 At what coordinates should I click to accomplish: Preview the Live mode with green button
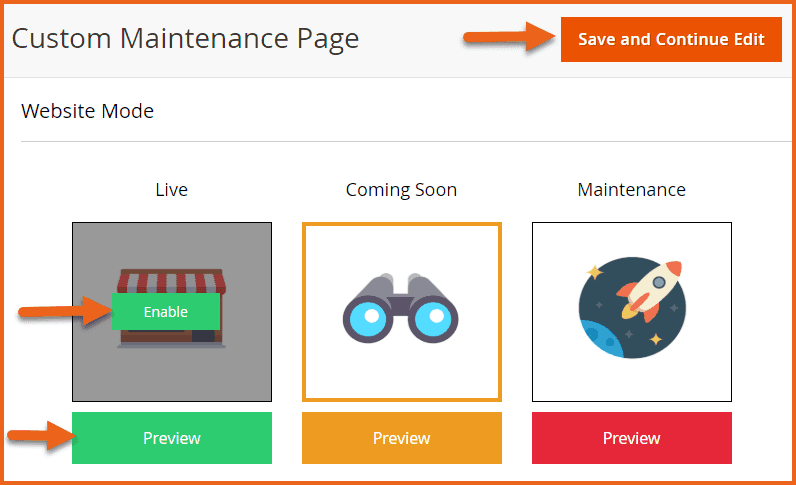pos(172,438)
